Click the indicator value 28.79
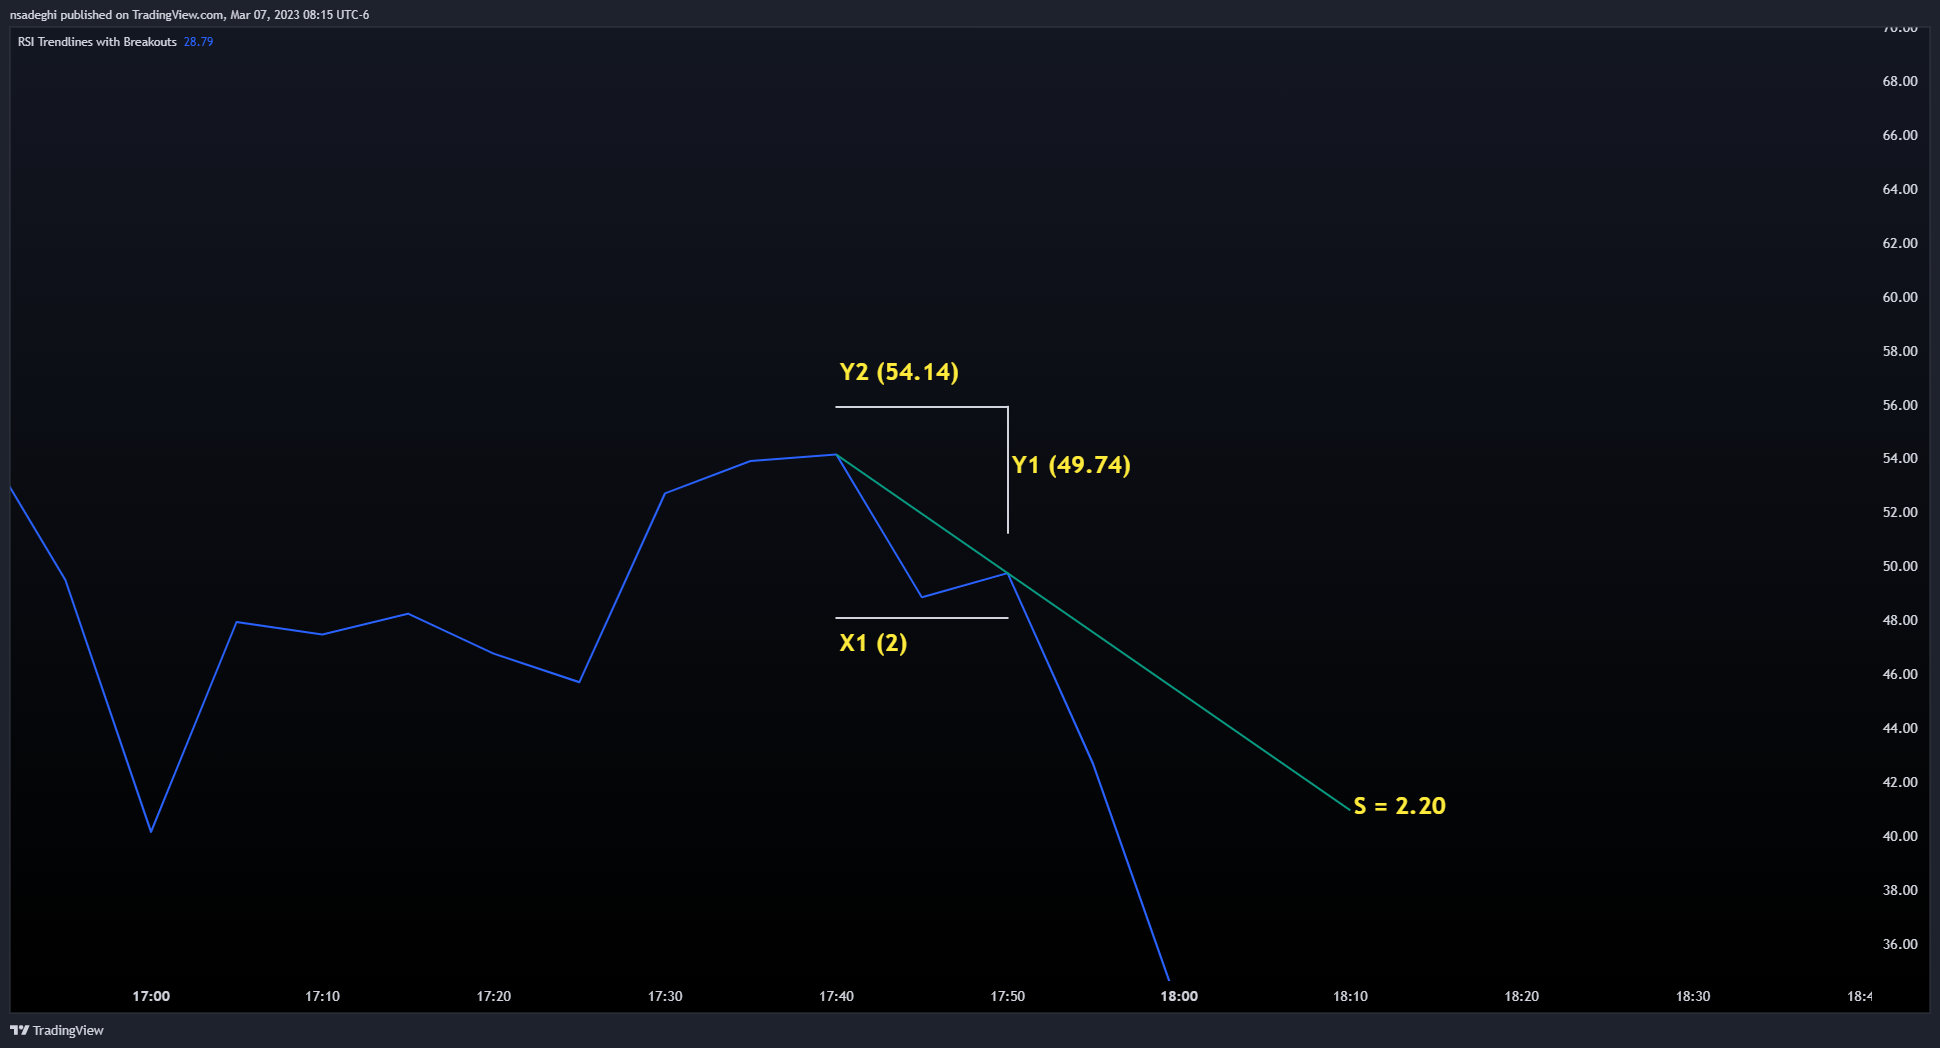The width and height of the screenshot is (1940, 1048). click(x=198, y=42)
